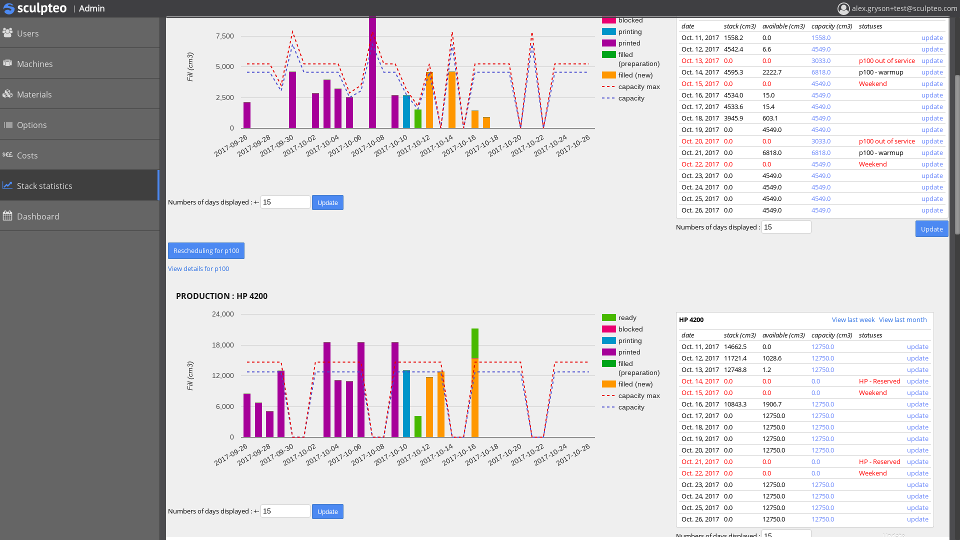Click update link for Oct. 26 in HP 4200 table

(x=917, y=519)
